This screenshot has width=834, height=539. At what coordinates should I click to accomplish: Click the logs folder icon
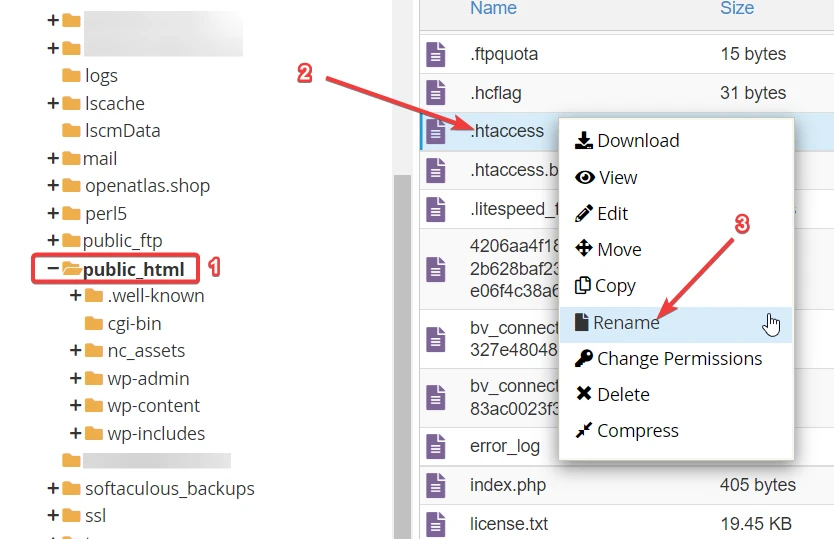[x=71, y=76]
